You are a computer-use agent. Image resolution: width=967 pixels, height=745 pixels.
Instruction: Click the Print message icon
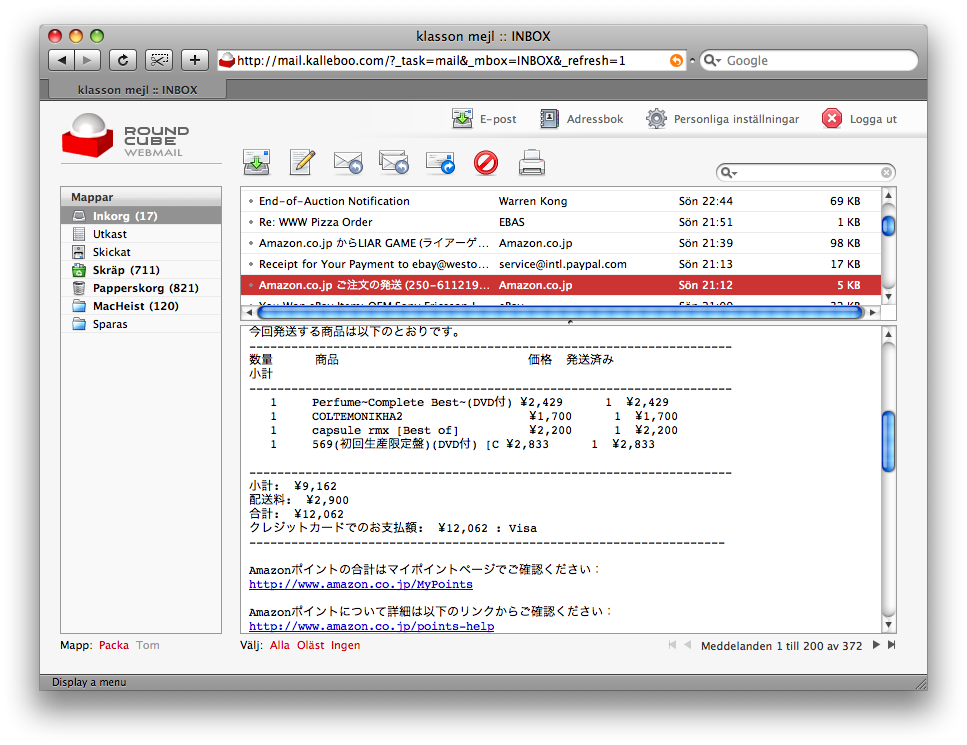532,163
